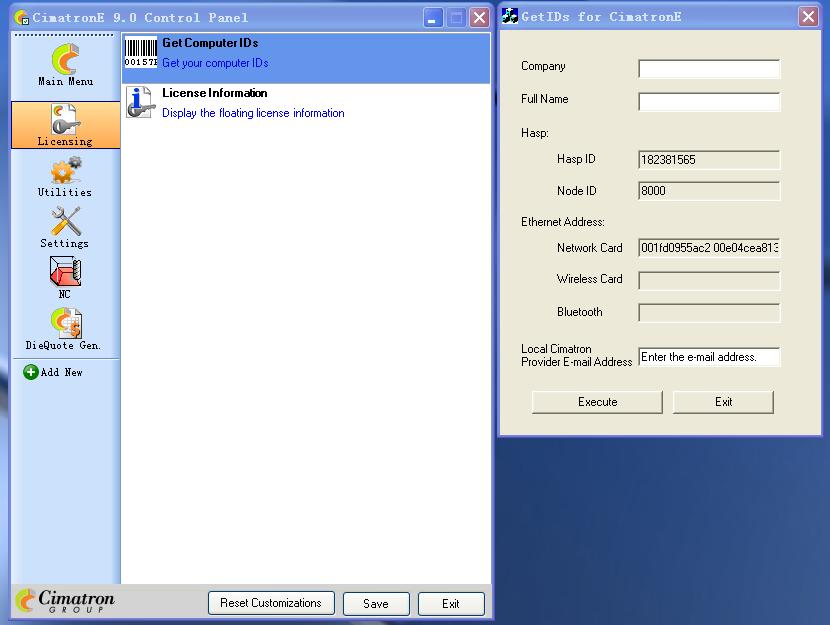The image size is (830, 625).
Task: Focus the Full Name input field
Action: tap(709, 101)
